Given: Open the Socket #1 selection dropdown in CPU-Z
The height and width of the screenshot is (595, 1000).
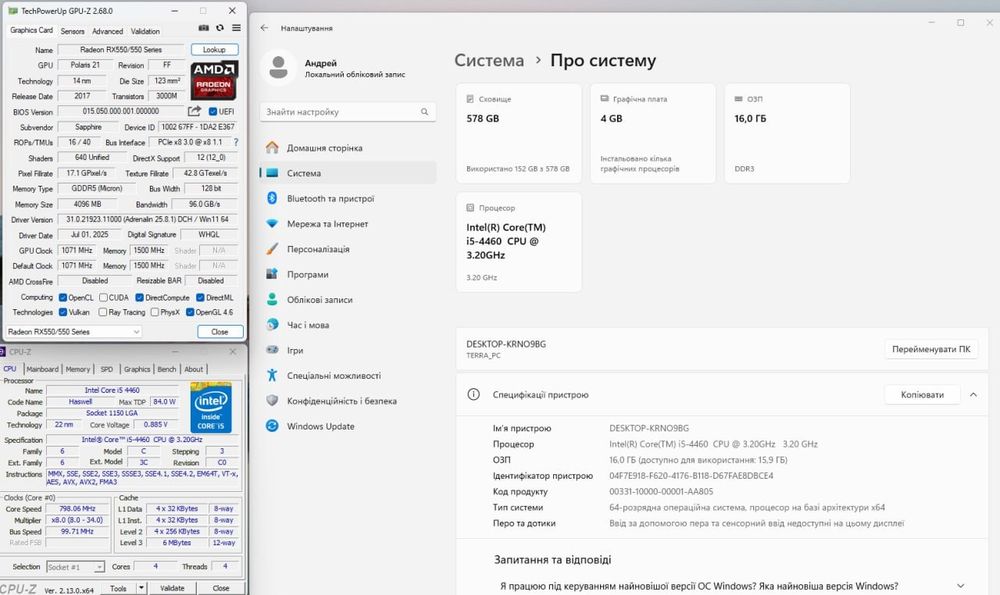Looking at the screenshot, I should [x=75, y=567].
